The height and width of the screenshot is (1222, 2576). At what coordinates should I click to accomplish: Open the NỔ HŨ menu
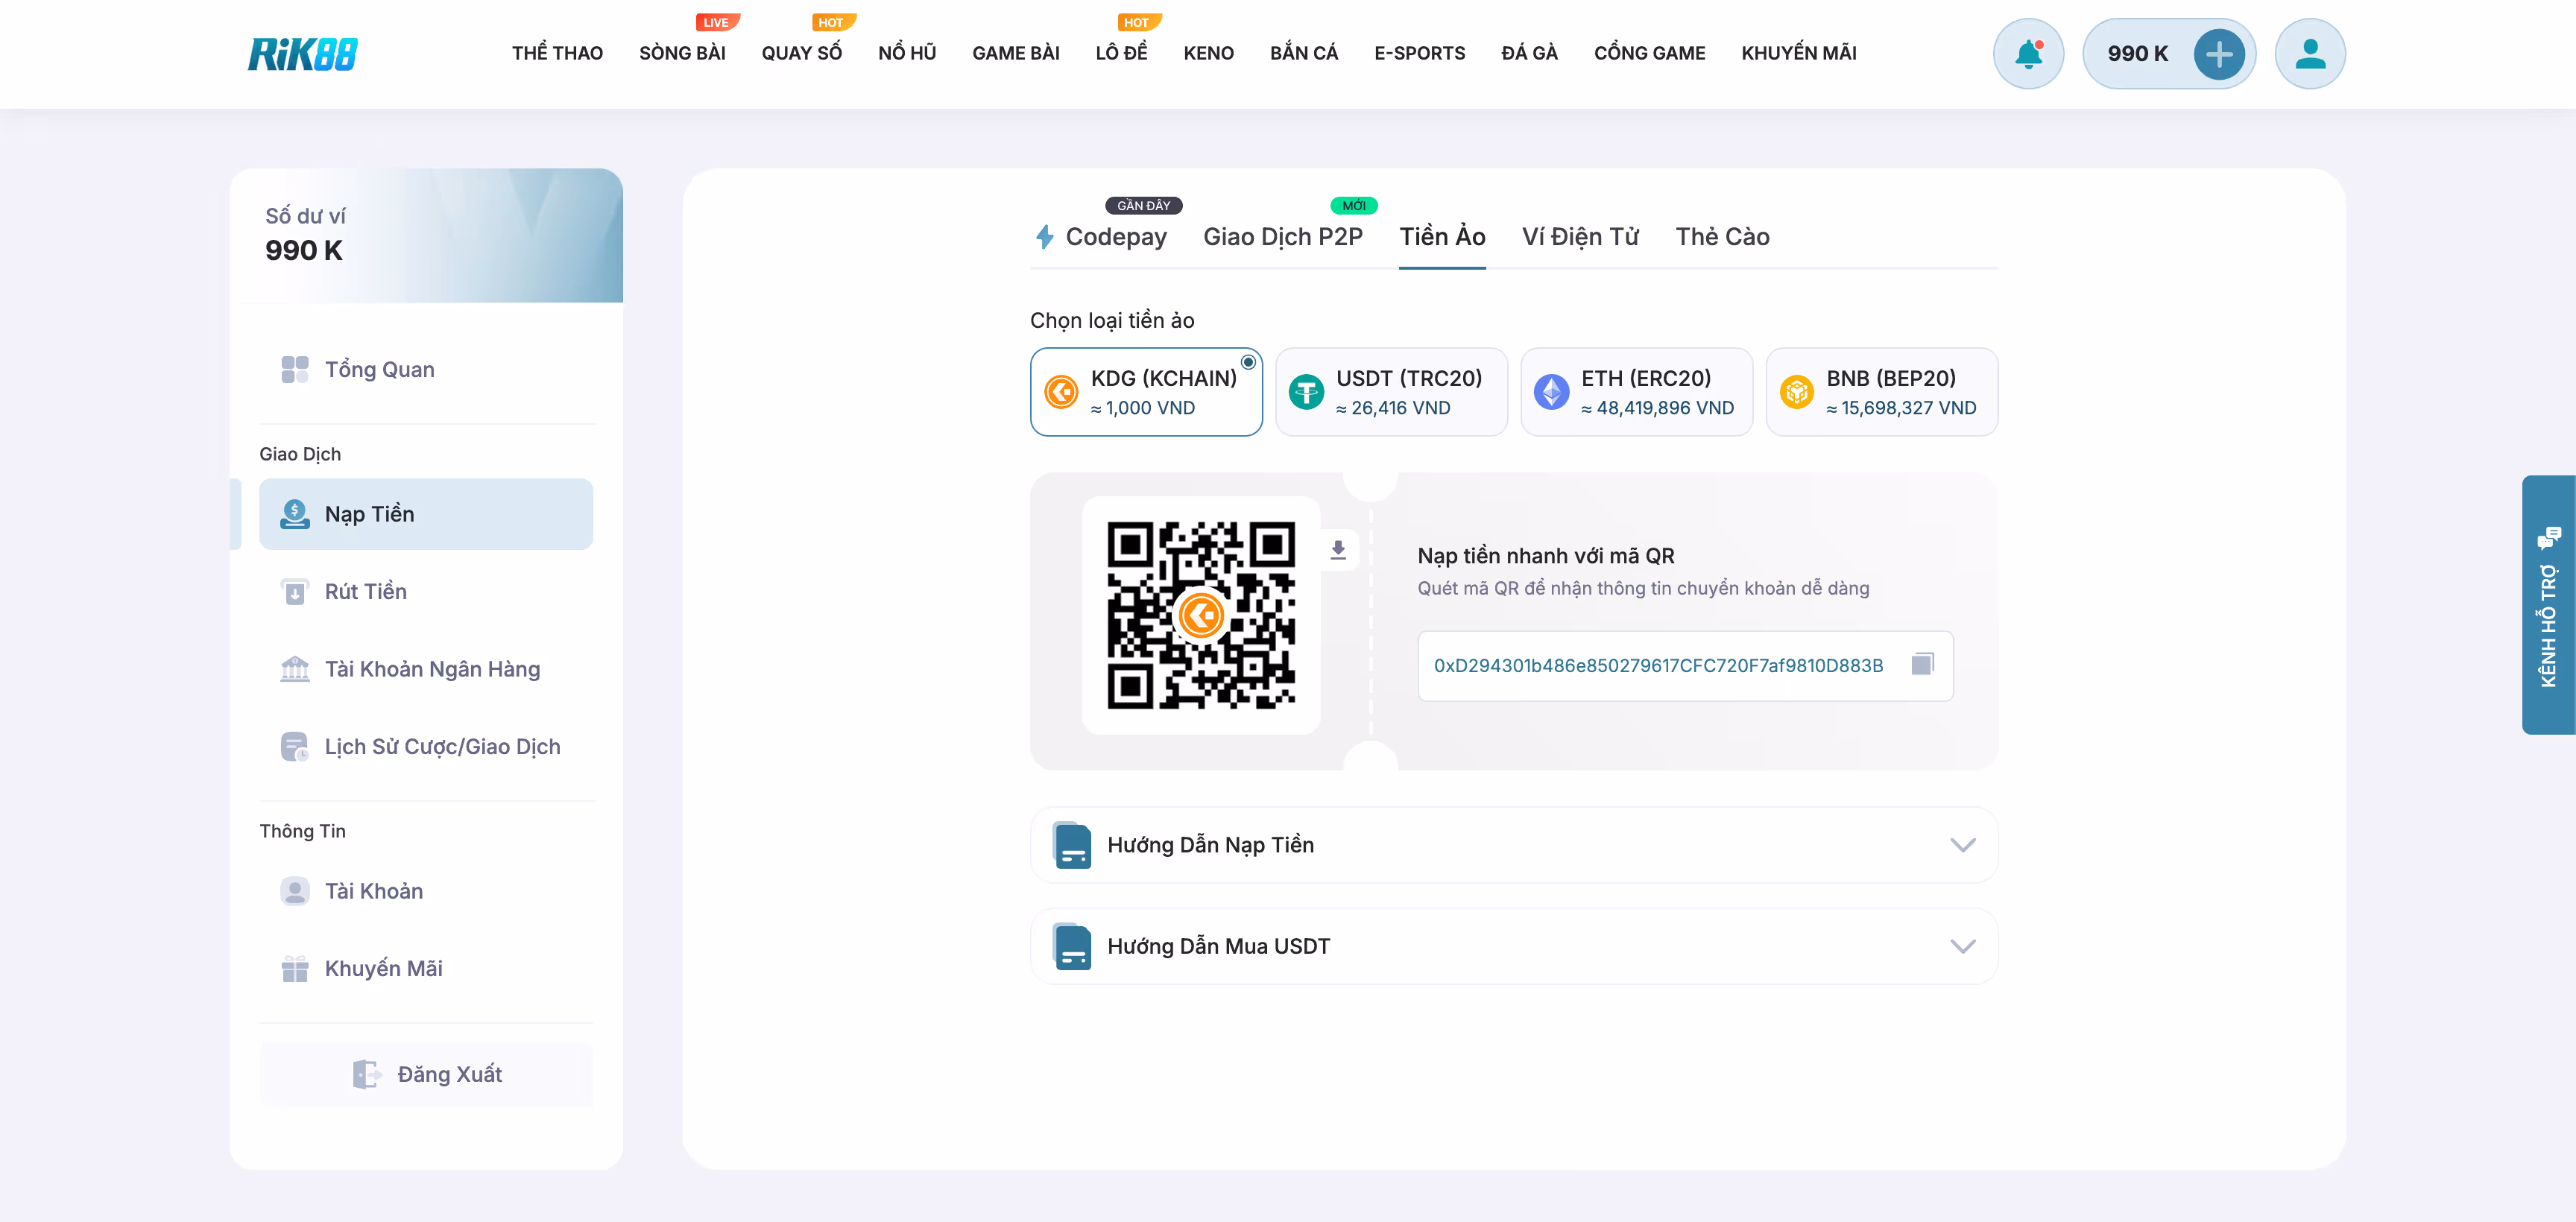click(x=907, y=53)
